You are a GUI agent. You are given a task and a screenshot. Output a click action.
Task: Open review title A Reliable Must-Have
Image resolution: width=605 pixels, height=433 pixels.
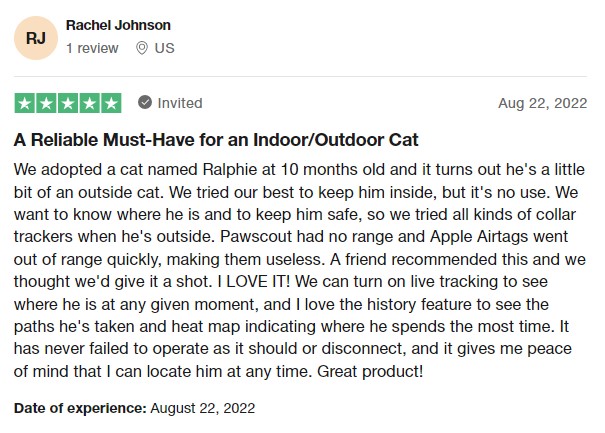click(x=216, y=140)
